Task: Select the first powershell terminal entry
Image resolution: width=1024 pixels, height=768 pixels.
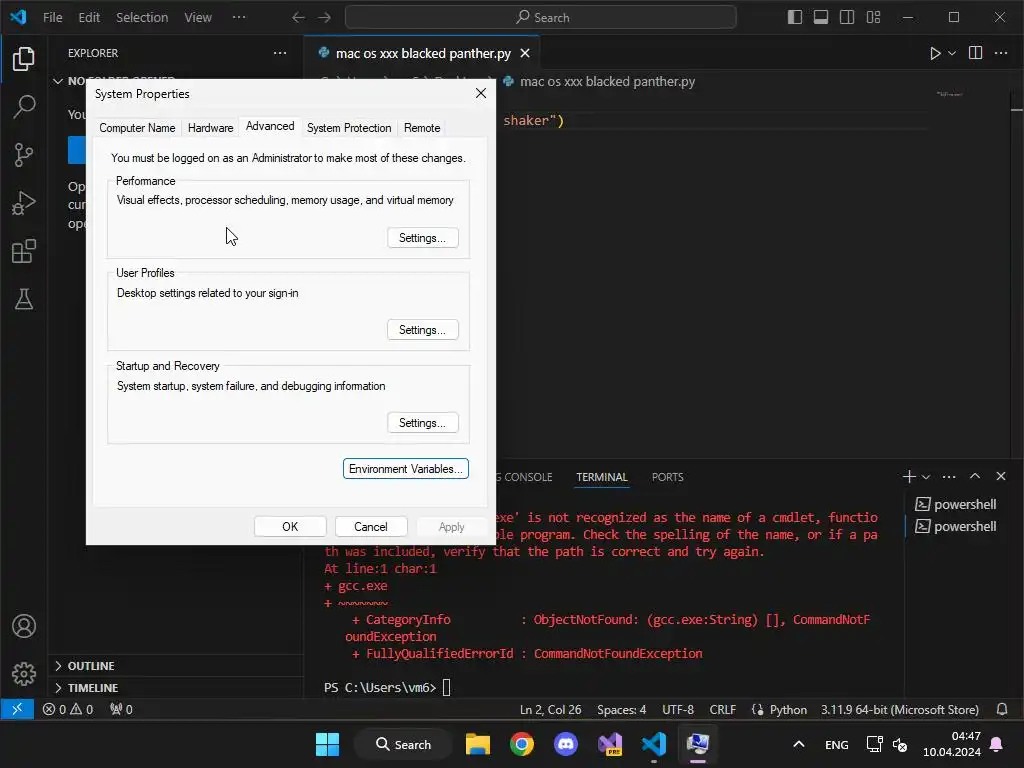Action: pyautogui.click(x=956, y=504)
